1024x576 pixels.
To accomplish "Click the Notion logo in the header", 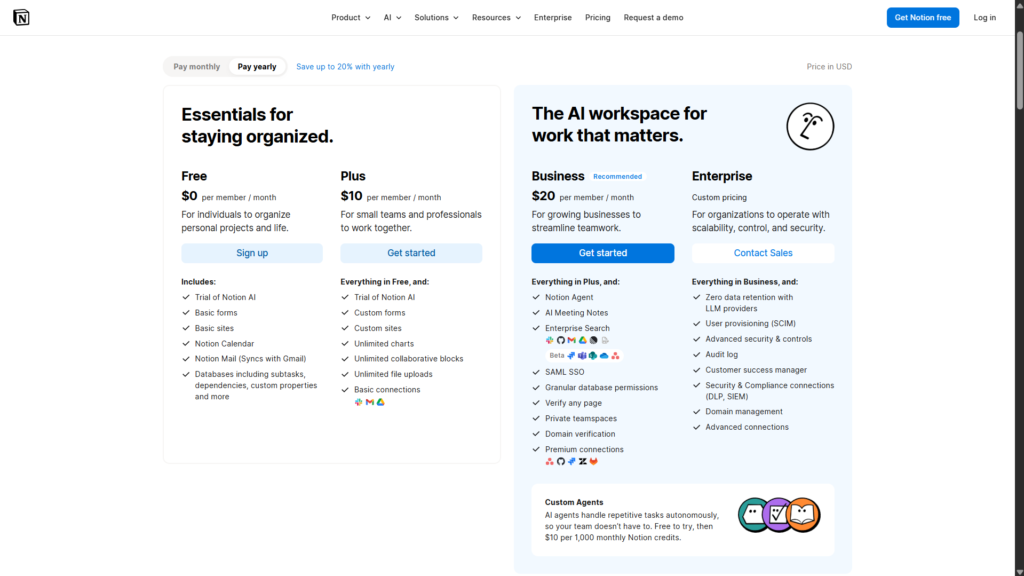I will (x=21, y=18).
